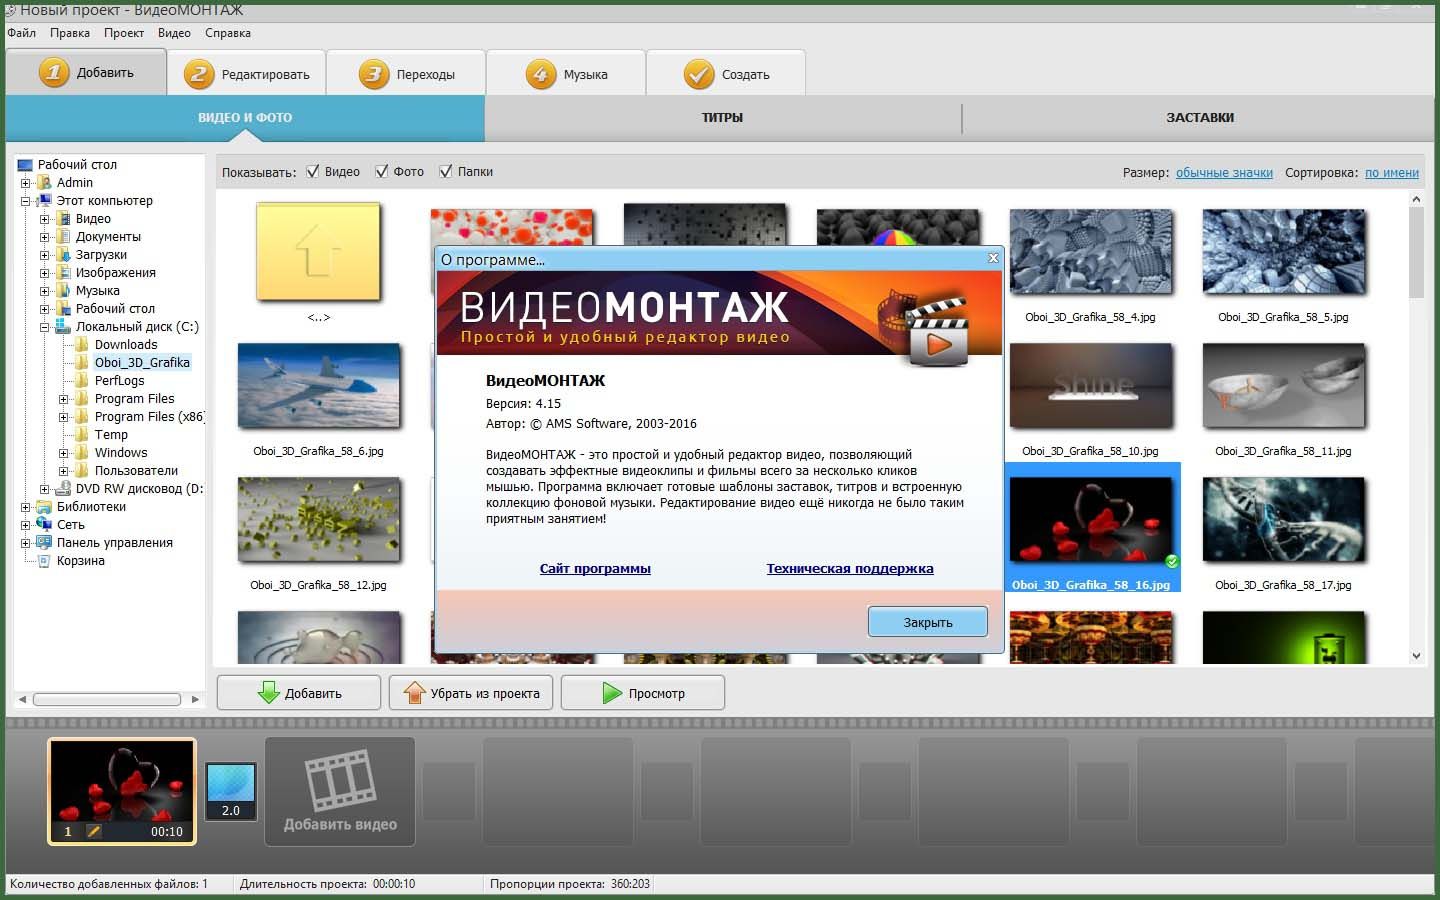
Task: Toggle the Папки checkbox in the Показывать filter
Action: click(446, 171)
